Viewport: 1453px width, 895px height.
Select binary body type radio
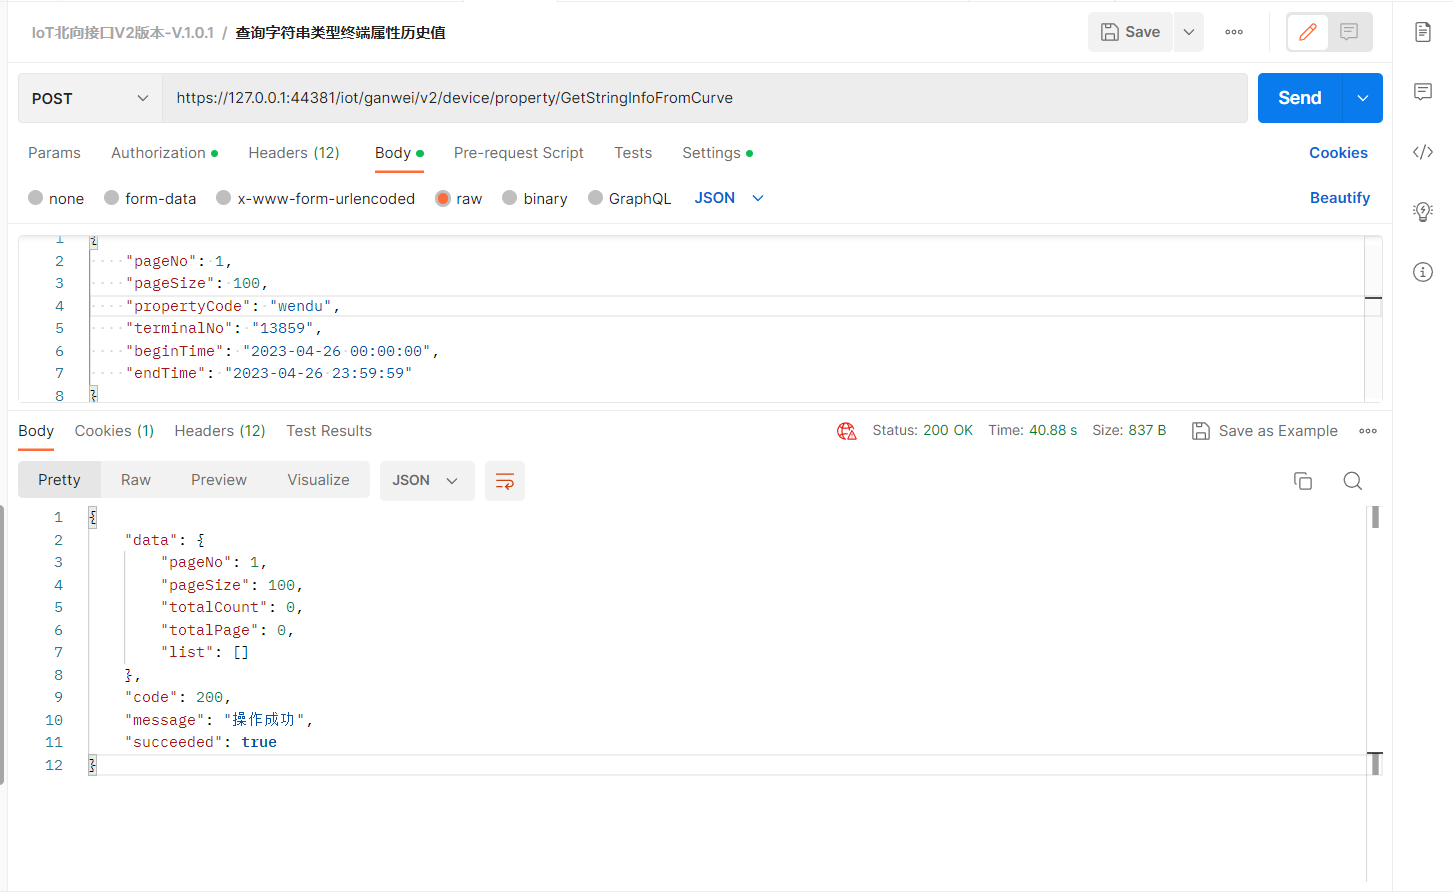[x=510, y=198]
